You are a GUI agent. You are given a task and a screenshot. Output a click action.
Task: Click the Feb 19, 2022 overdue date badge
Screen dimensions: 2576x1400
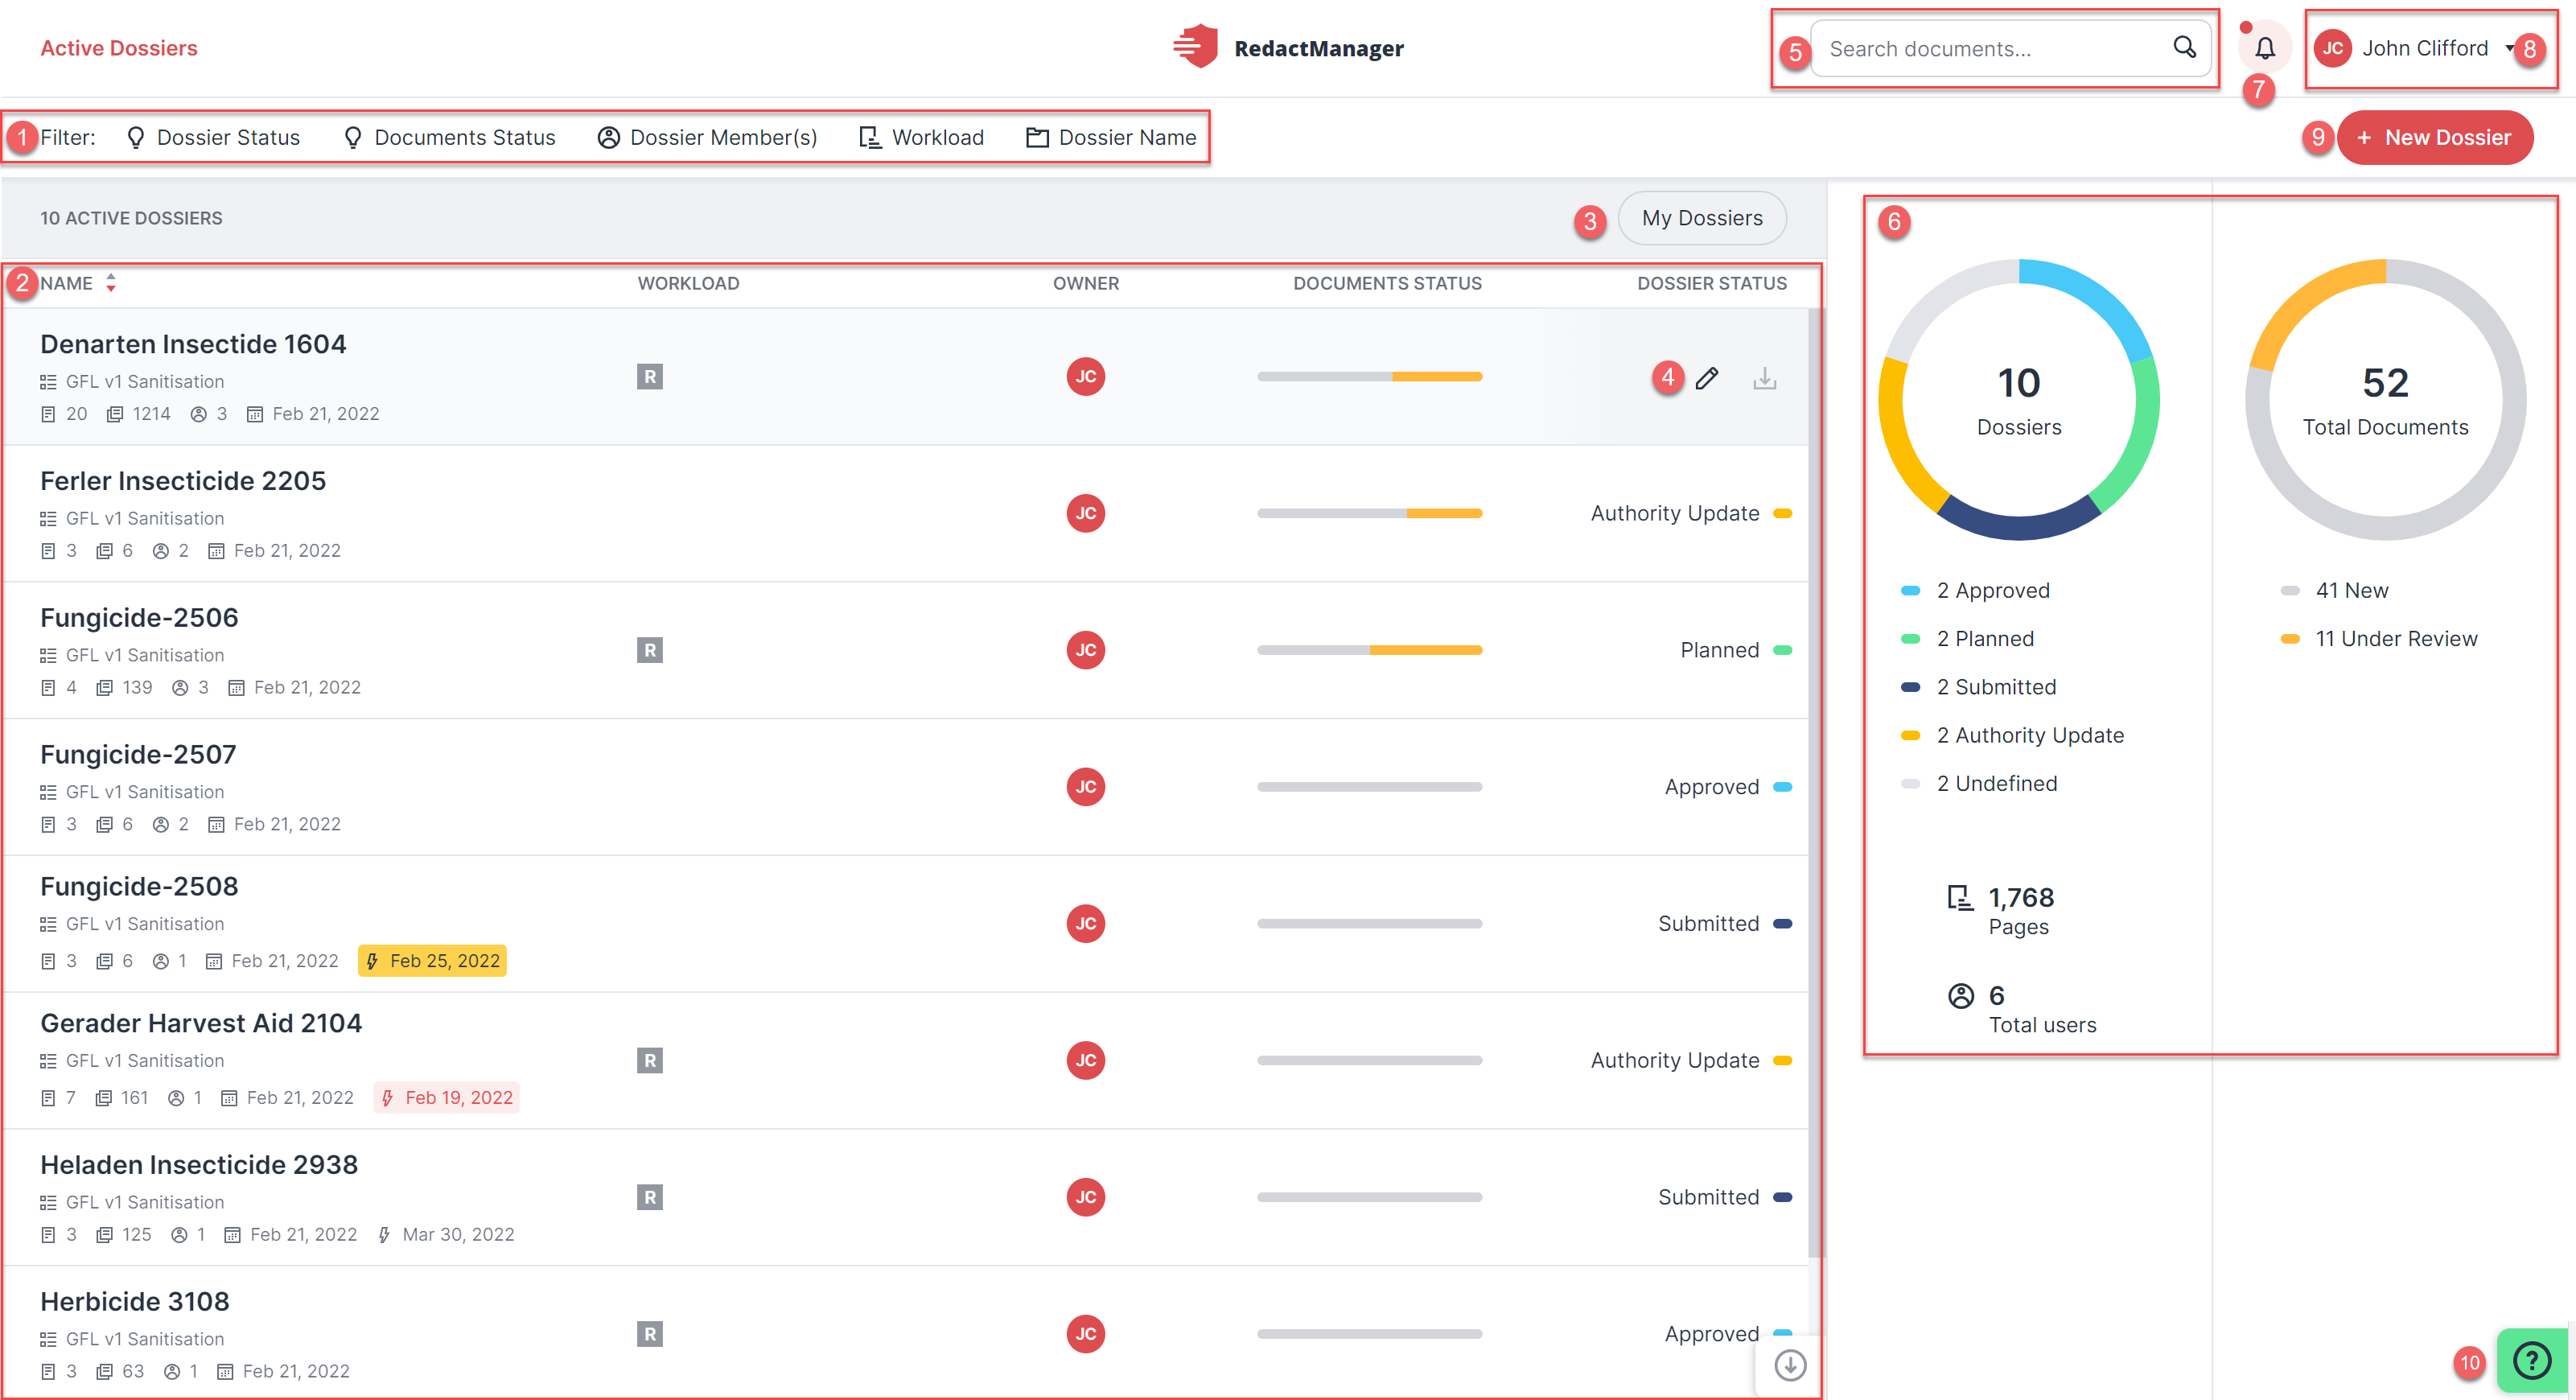(446, 1098)
